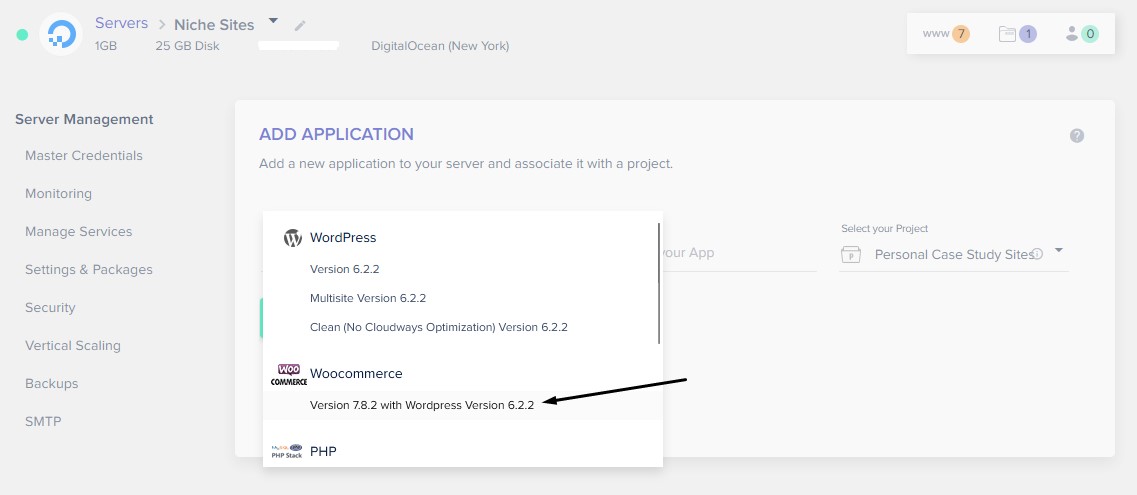
Task: Click the project info icon
Action: point(1037,254)
